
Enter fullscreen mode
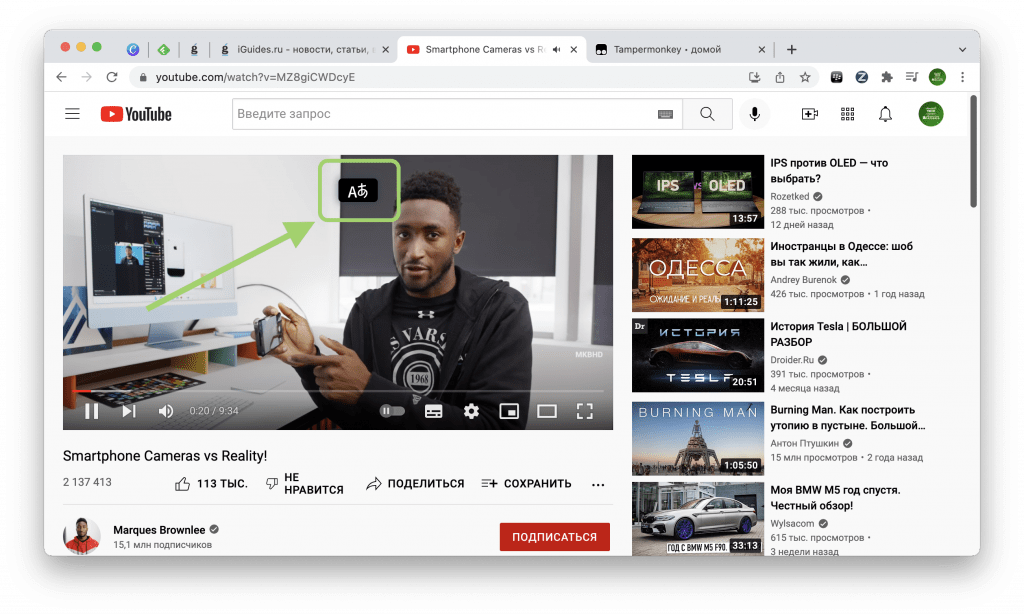585,411
